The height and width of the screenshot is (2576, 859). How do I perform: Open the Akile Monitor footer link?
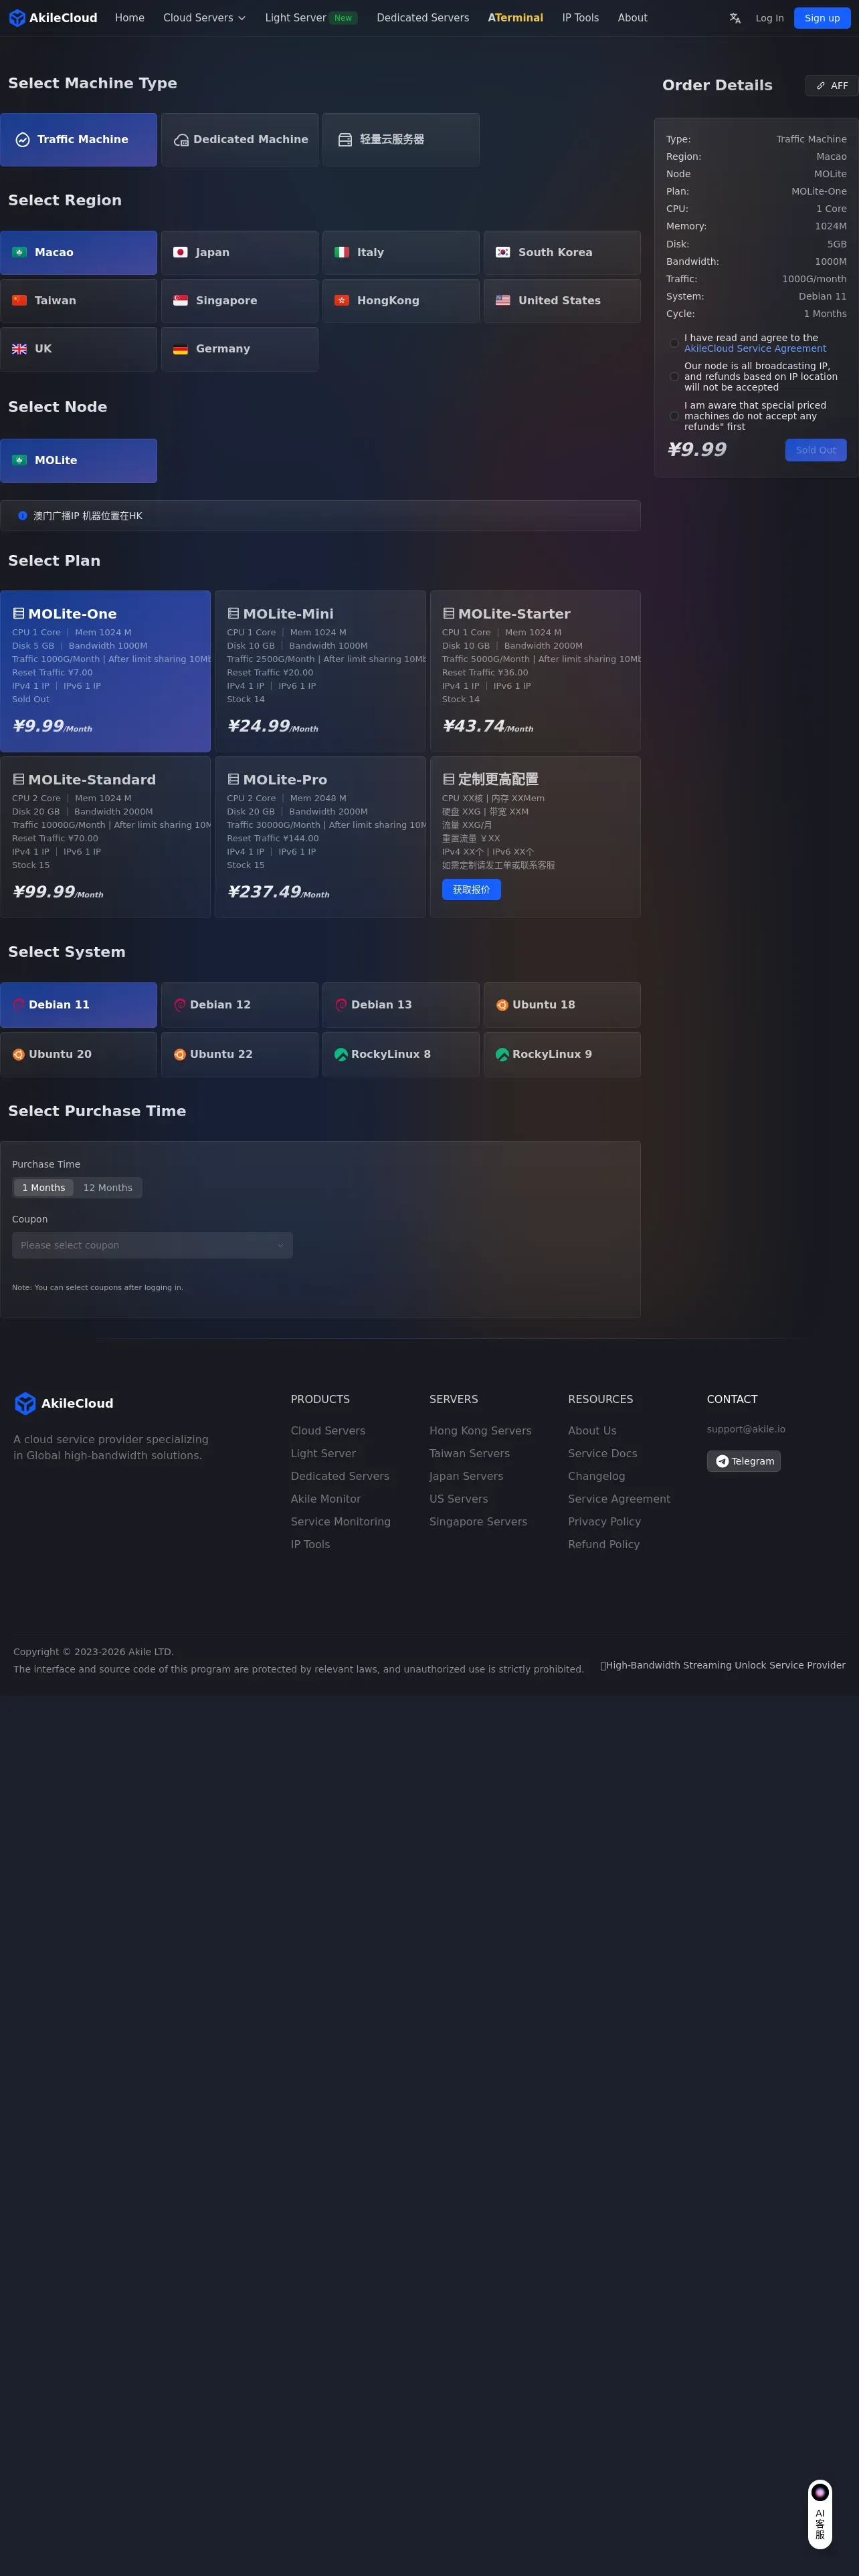[x=325, y=1499]
